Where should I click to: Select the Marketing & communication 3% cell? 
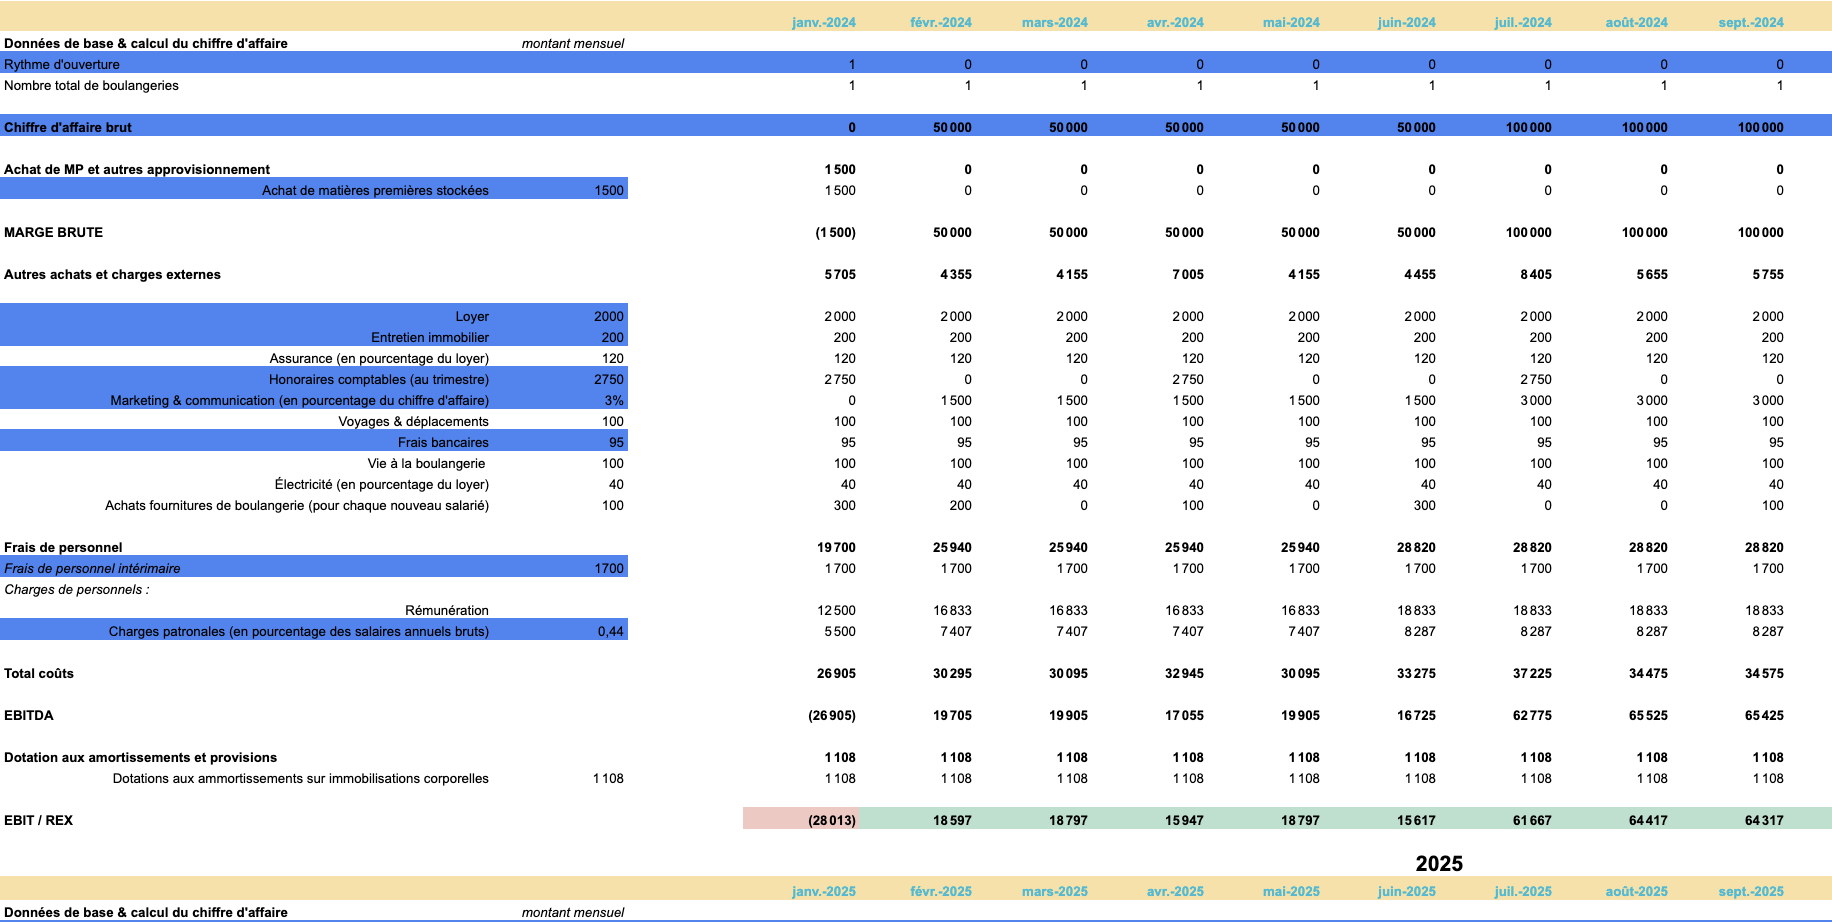coord(613,400)
